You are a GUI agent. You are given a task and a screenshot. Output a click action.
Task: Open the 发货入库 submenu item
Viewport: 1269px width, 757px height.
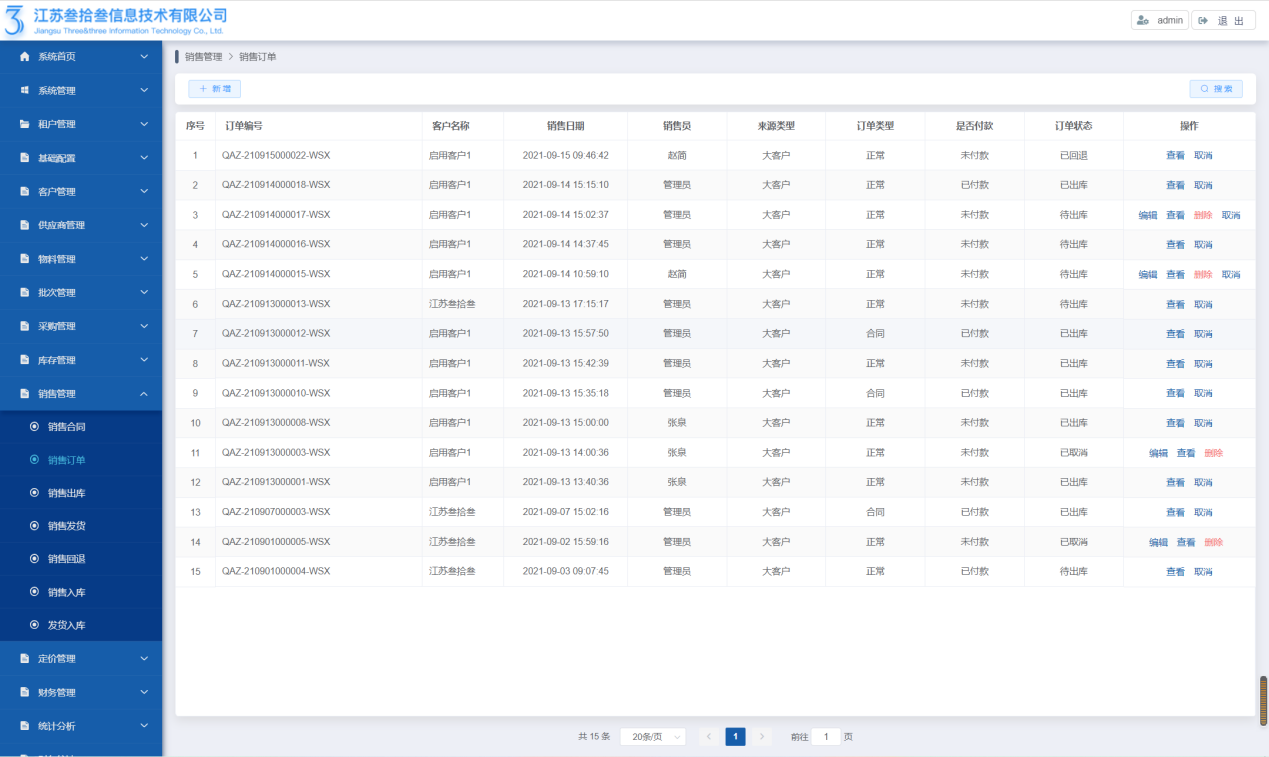(x=66, y=625)
